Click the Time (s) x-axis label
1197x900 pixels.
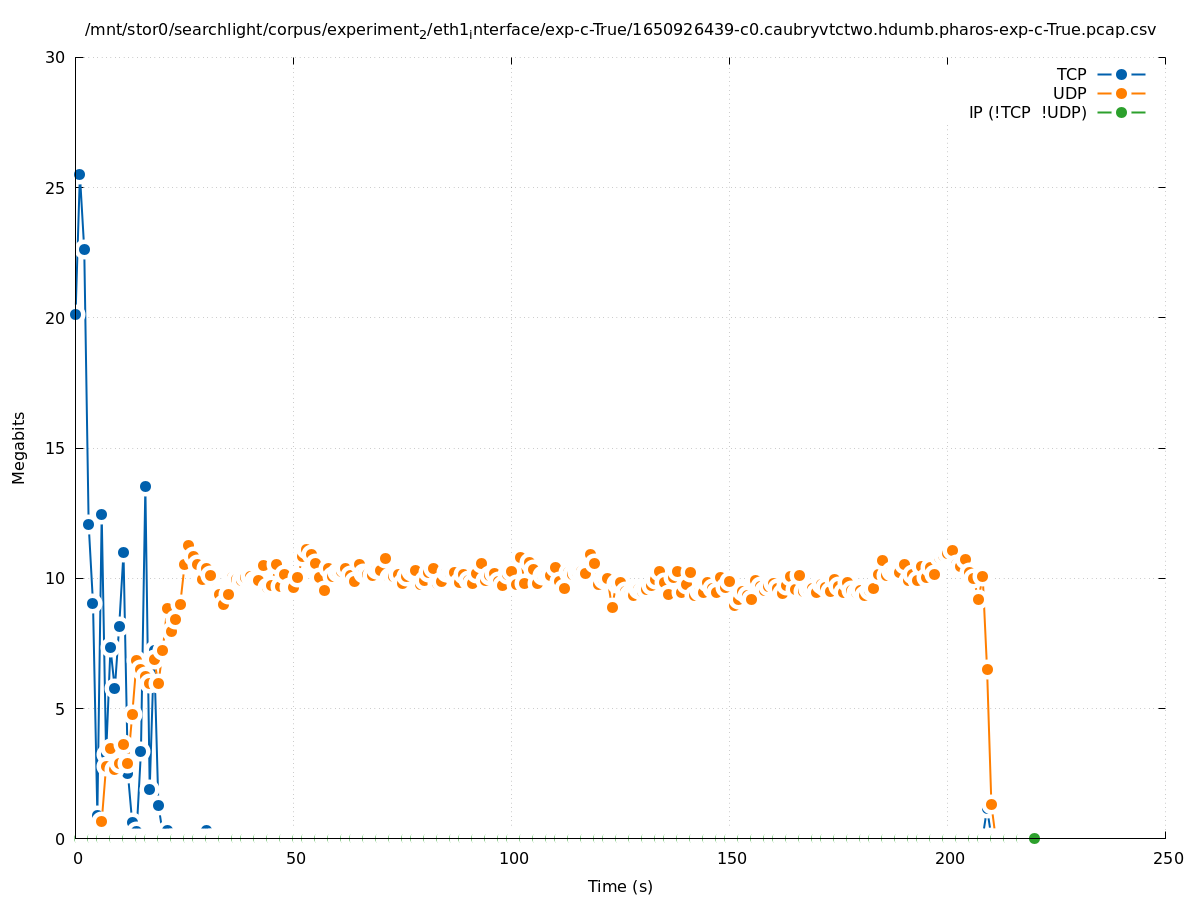[620, 886]
